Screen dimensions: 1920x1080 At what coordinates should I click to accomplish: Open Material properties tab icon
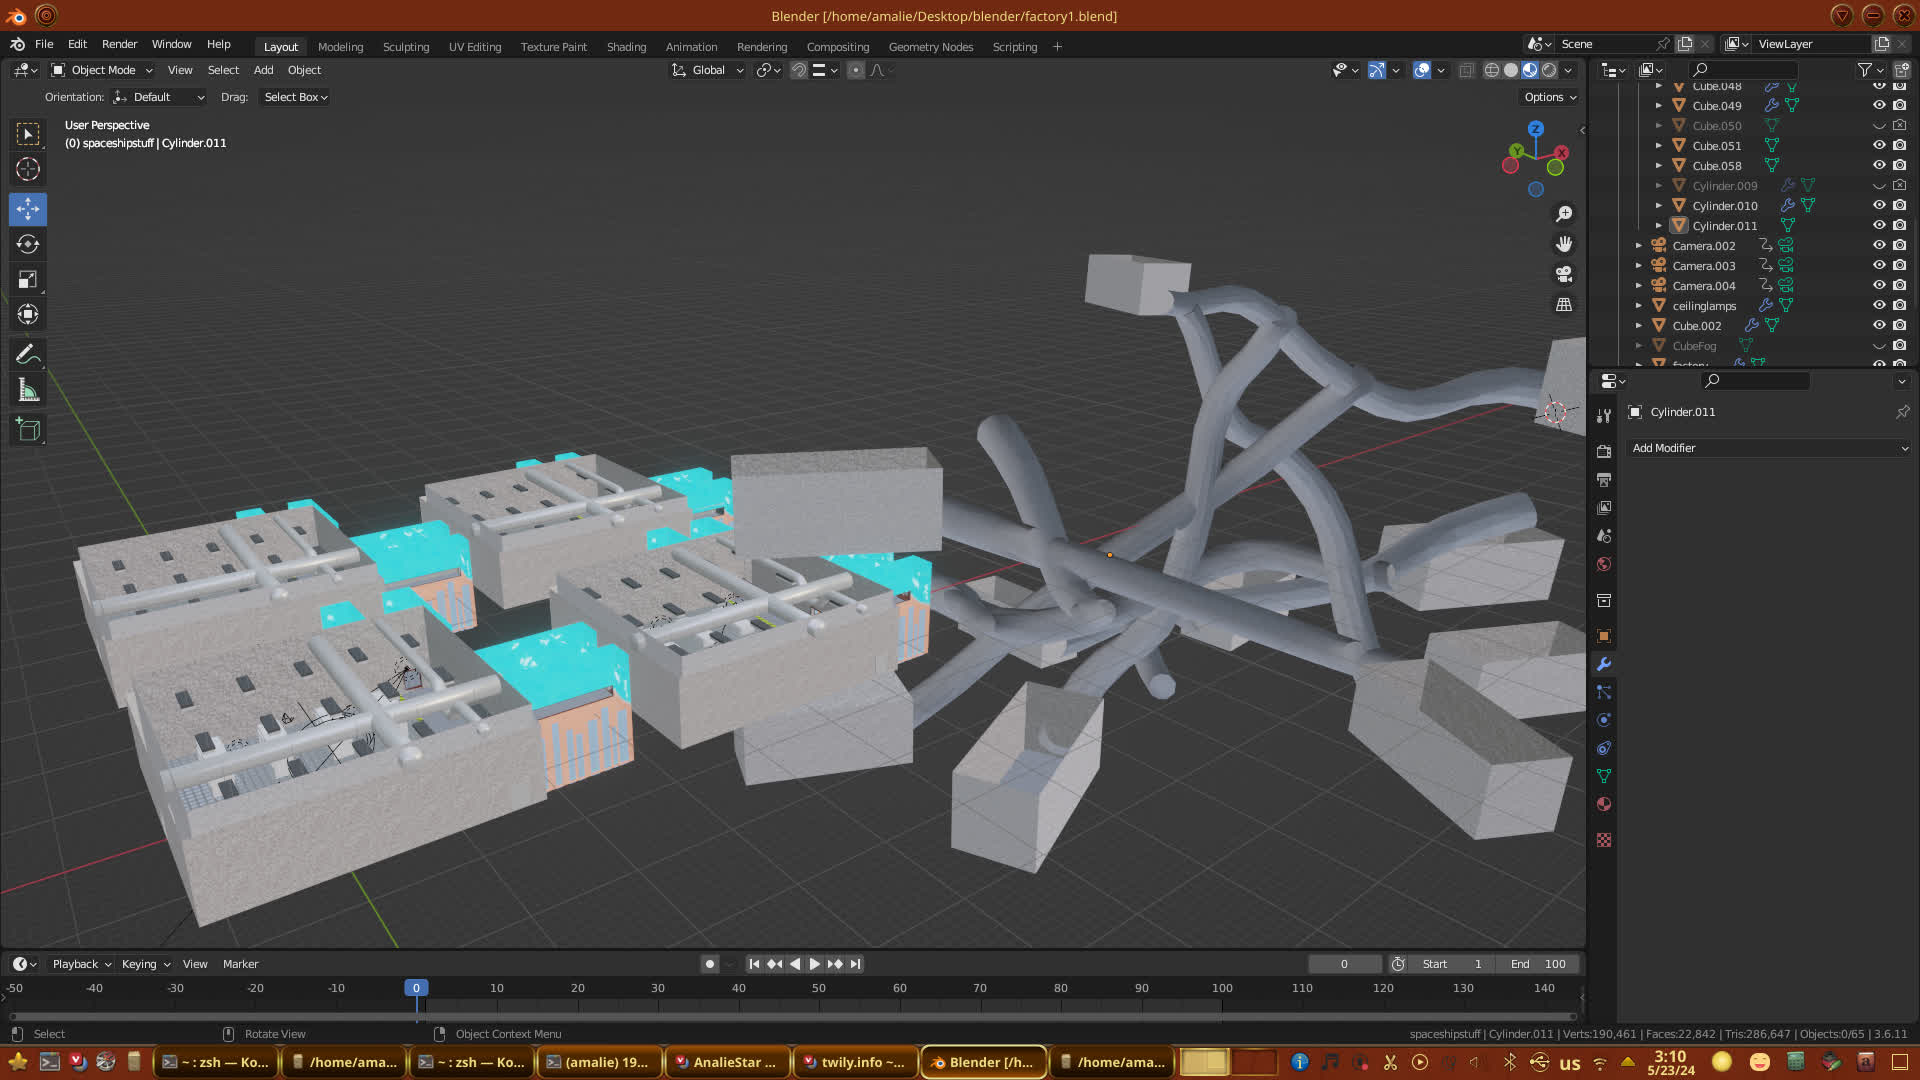[x=1604, y=804]
